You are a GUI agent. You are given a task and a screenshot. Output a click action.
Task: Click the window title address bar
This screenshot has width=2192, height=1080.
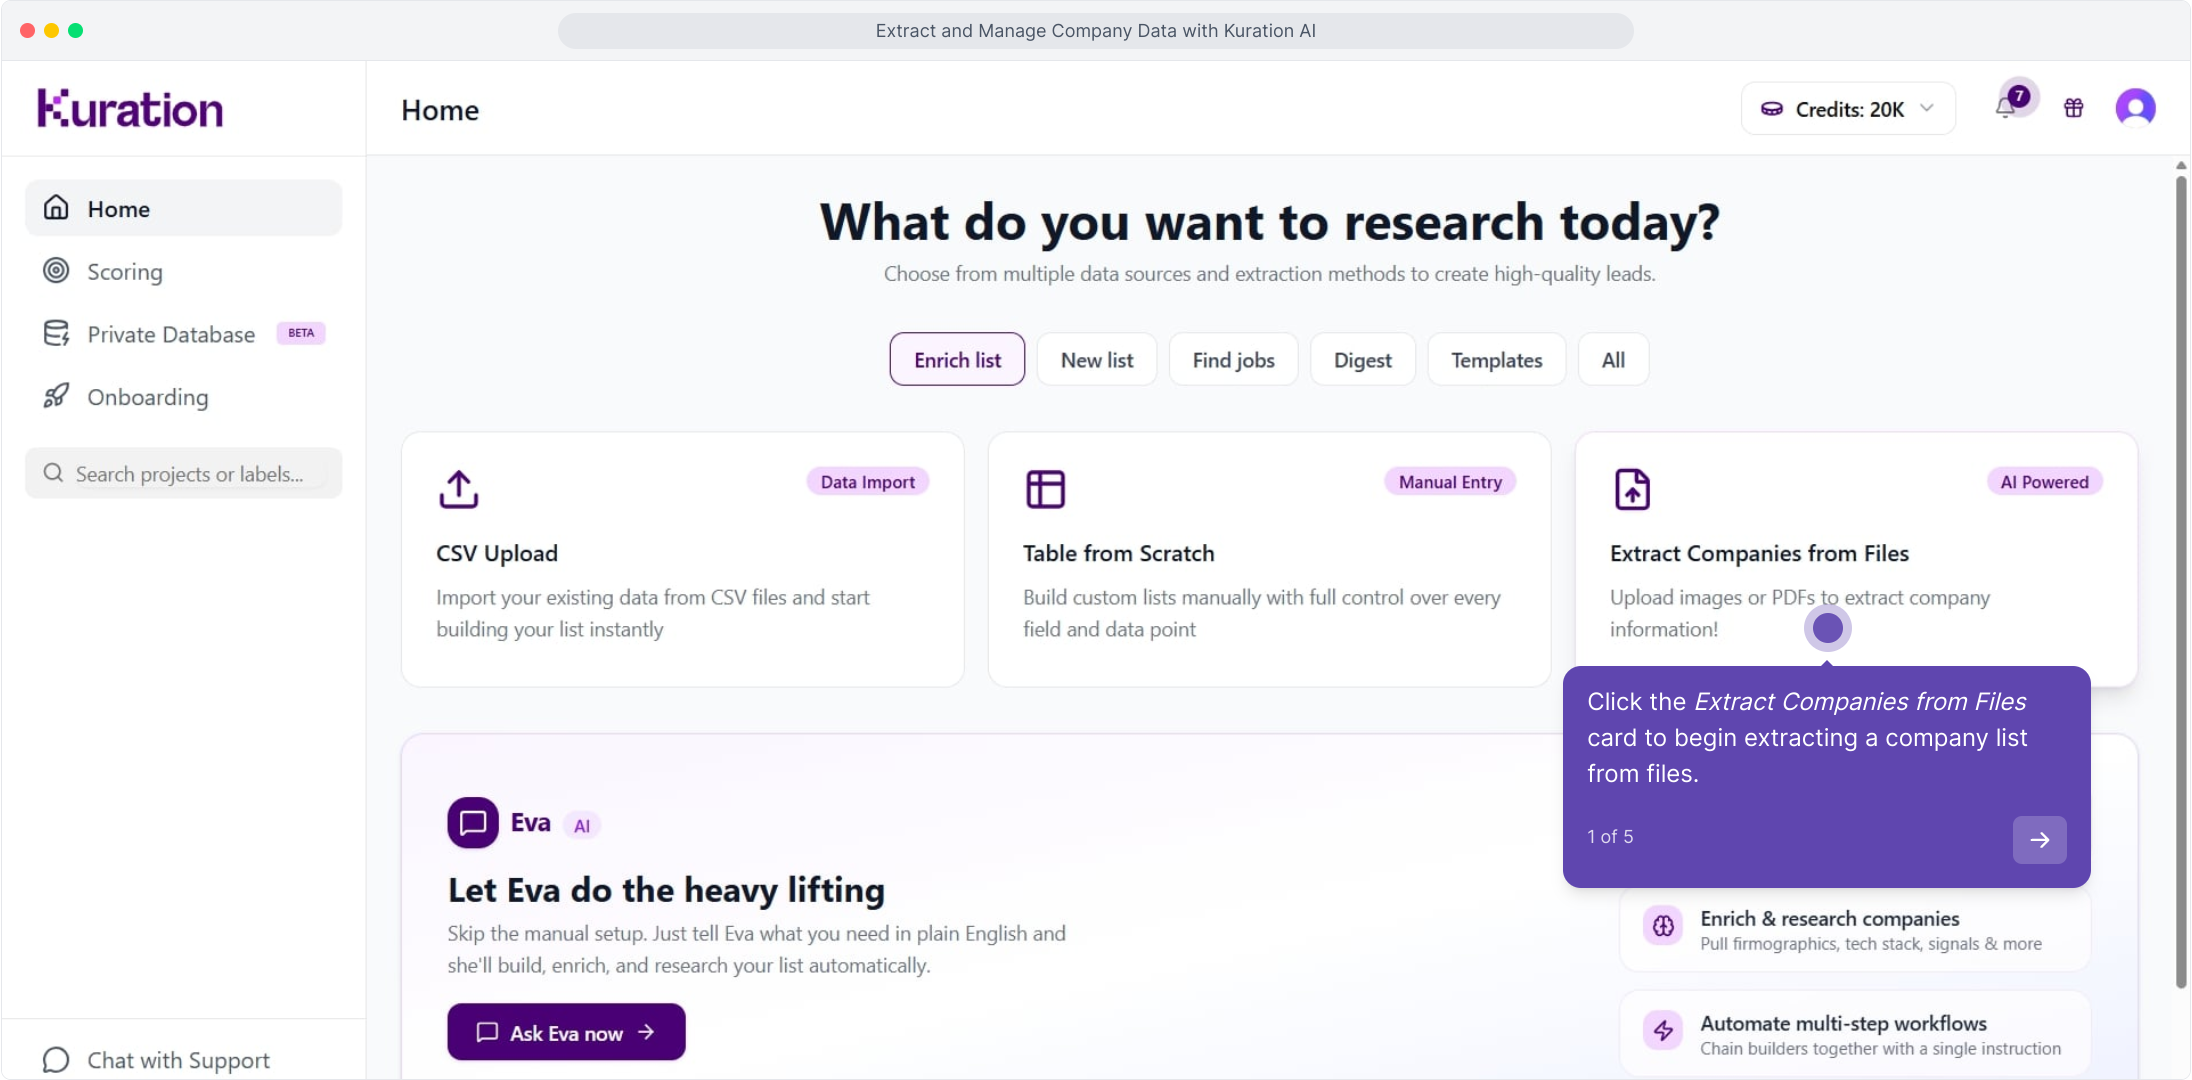1096,30
